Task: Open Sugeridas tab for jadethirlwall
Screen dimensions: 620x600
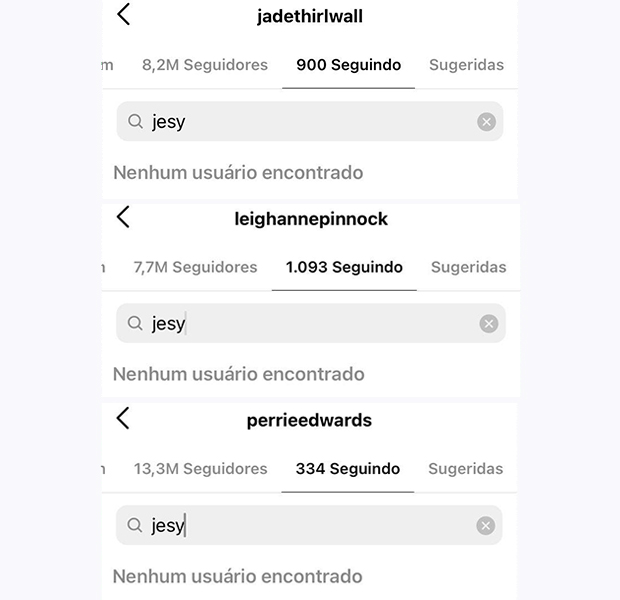Action: coord(467,65)
